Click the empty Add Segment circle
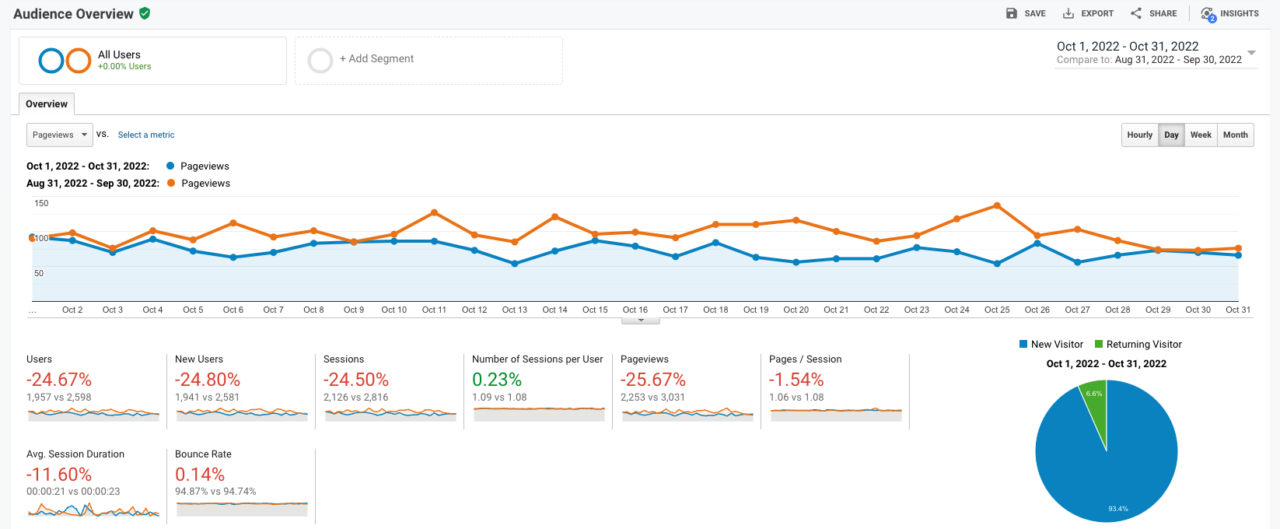This screenshot has height=529, width=1280. [x=320, y=60]
